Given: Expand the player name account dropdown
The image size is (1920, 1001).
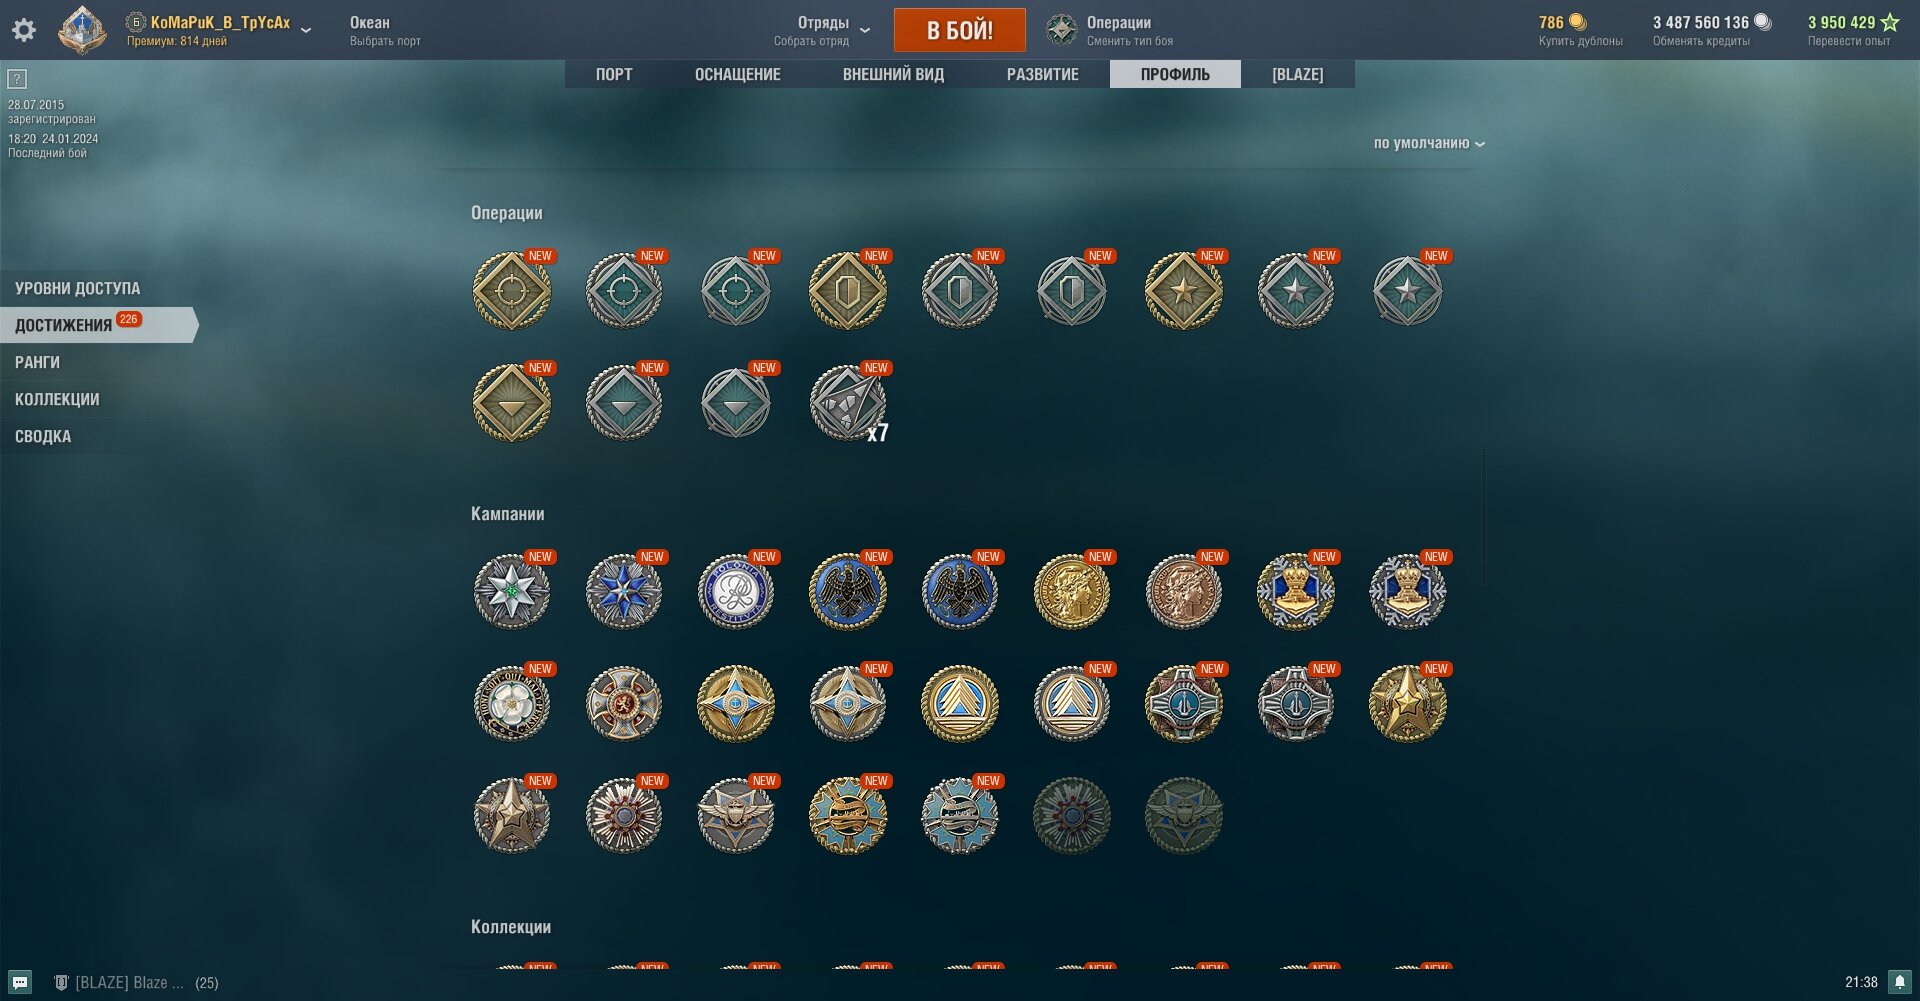Looking at the screenshot, I should tap(306, 29).
